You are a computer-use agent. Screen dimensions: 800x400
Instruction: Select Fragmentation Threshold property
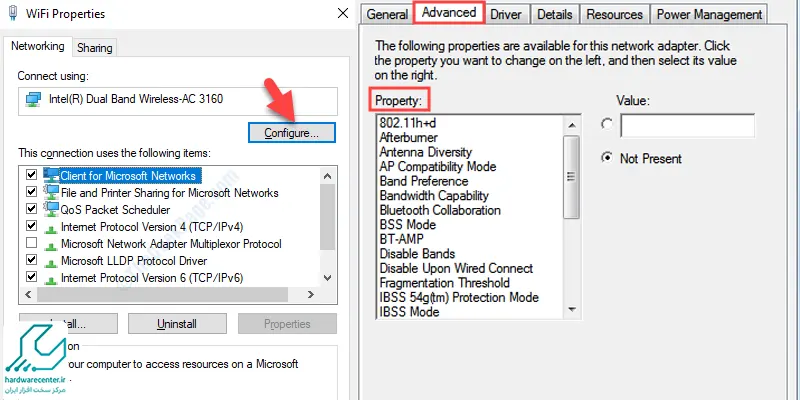pyautogui.click(x=444, y=283)
